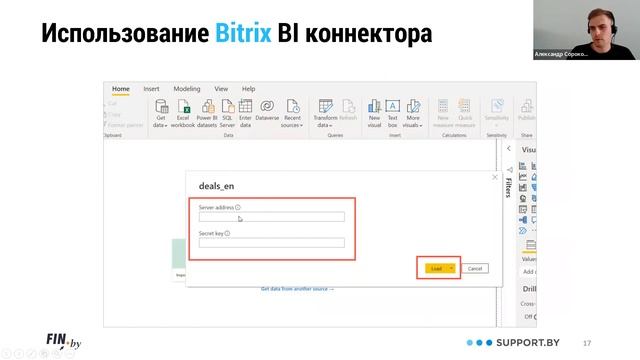This screenshot has width=640, height=360.
Task: Open the Sensitivity button
Action: coord(497,113)
